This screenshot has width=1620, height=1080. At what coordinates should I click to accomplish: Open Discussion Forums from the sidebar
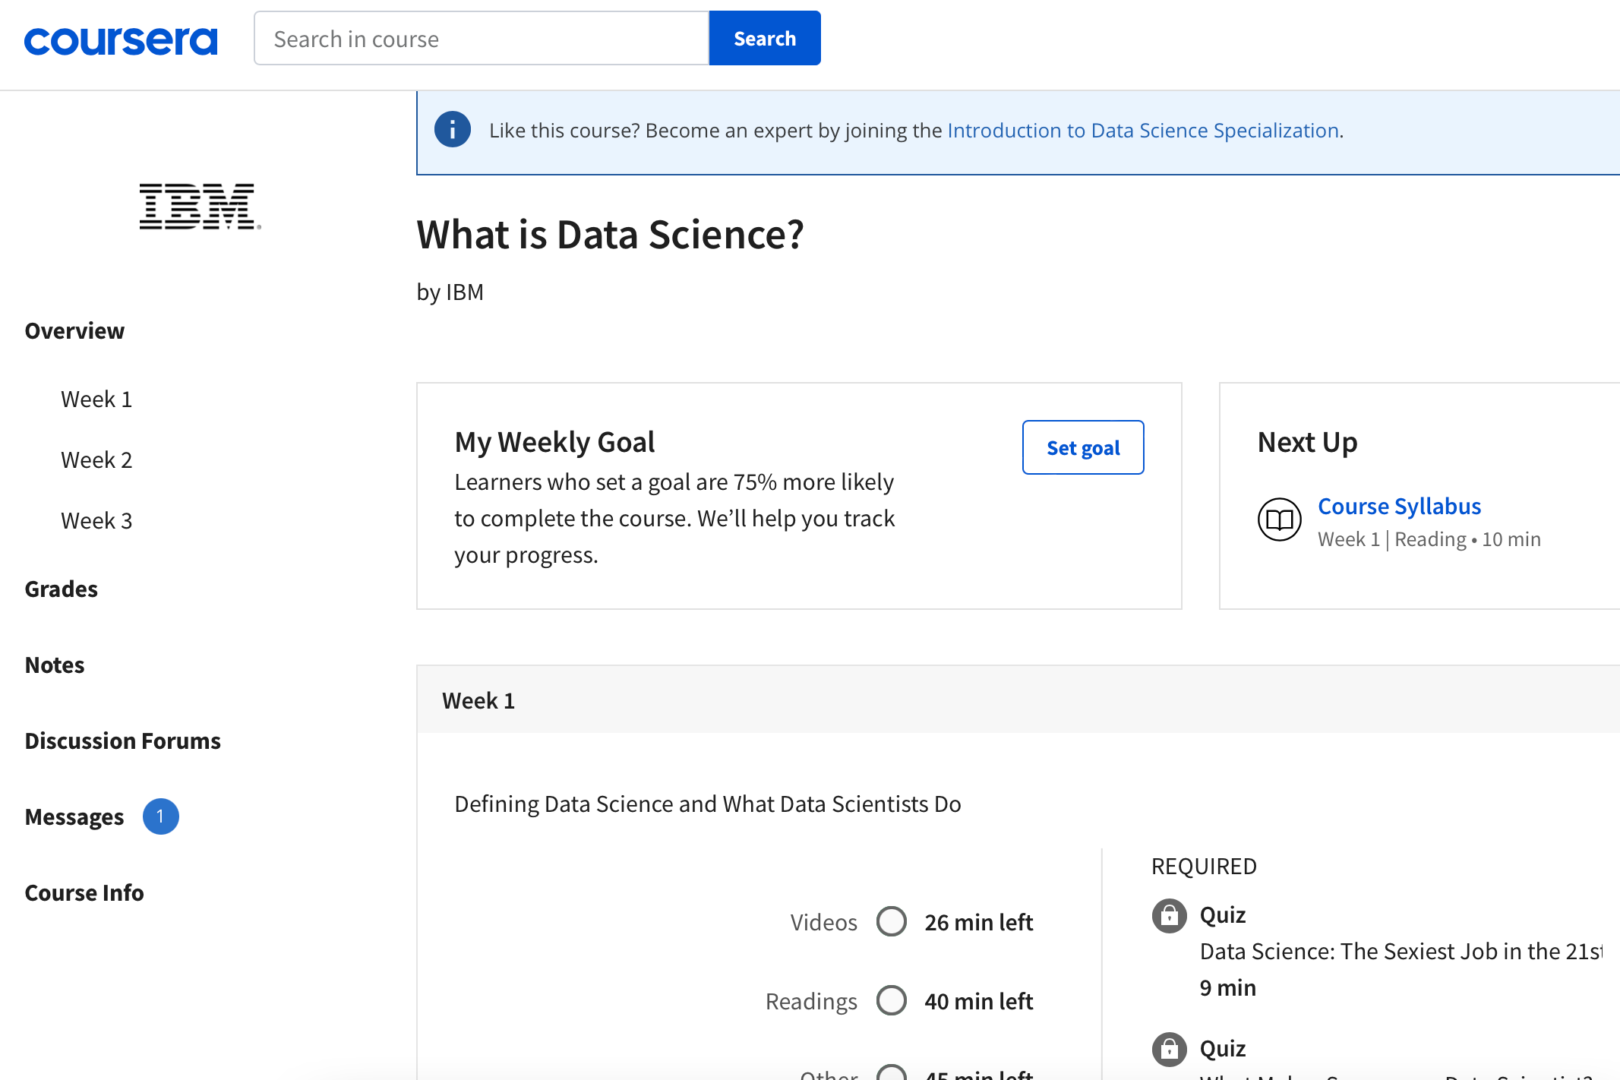[122, 740]
